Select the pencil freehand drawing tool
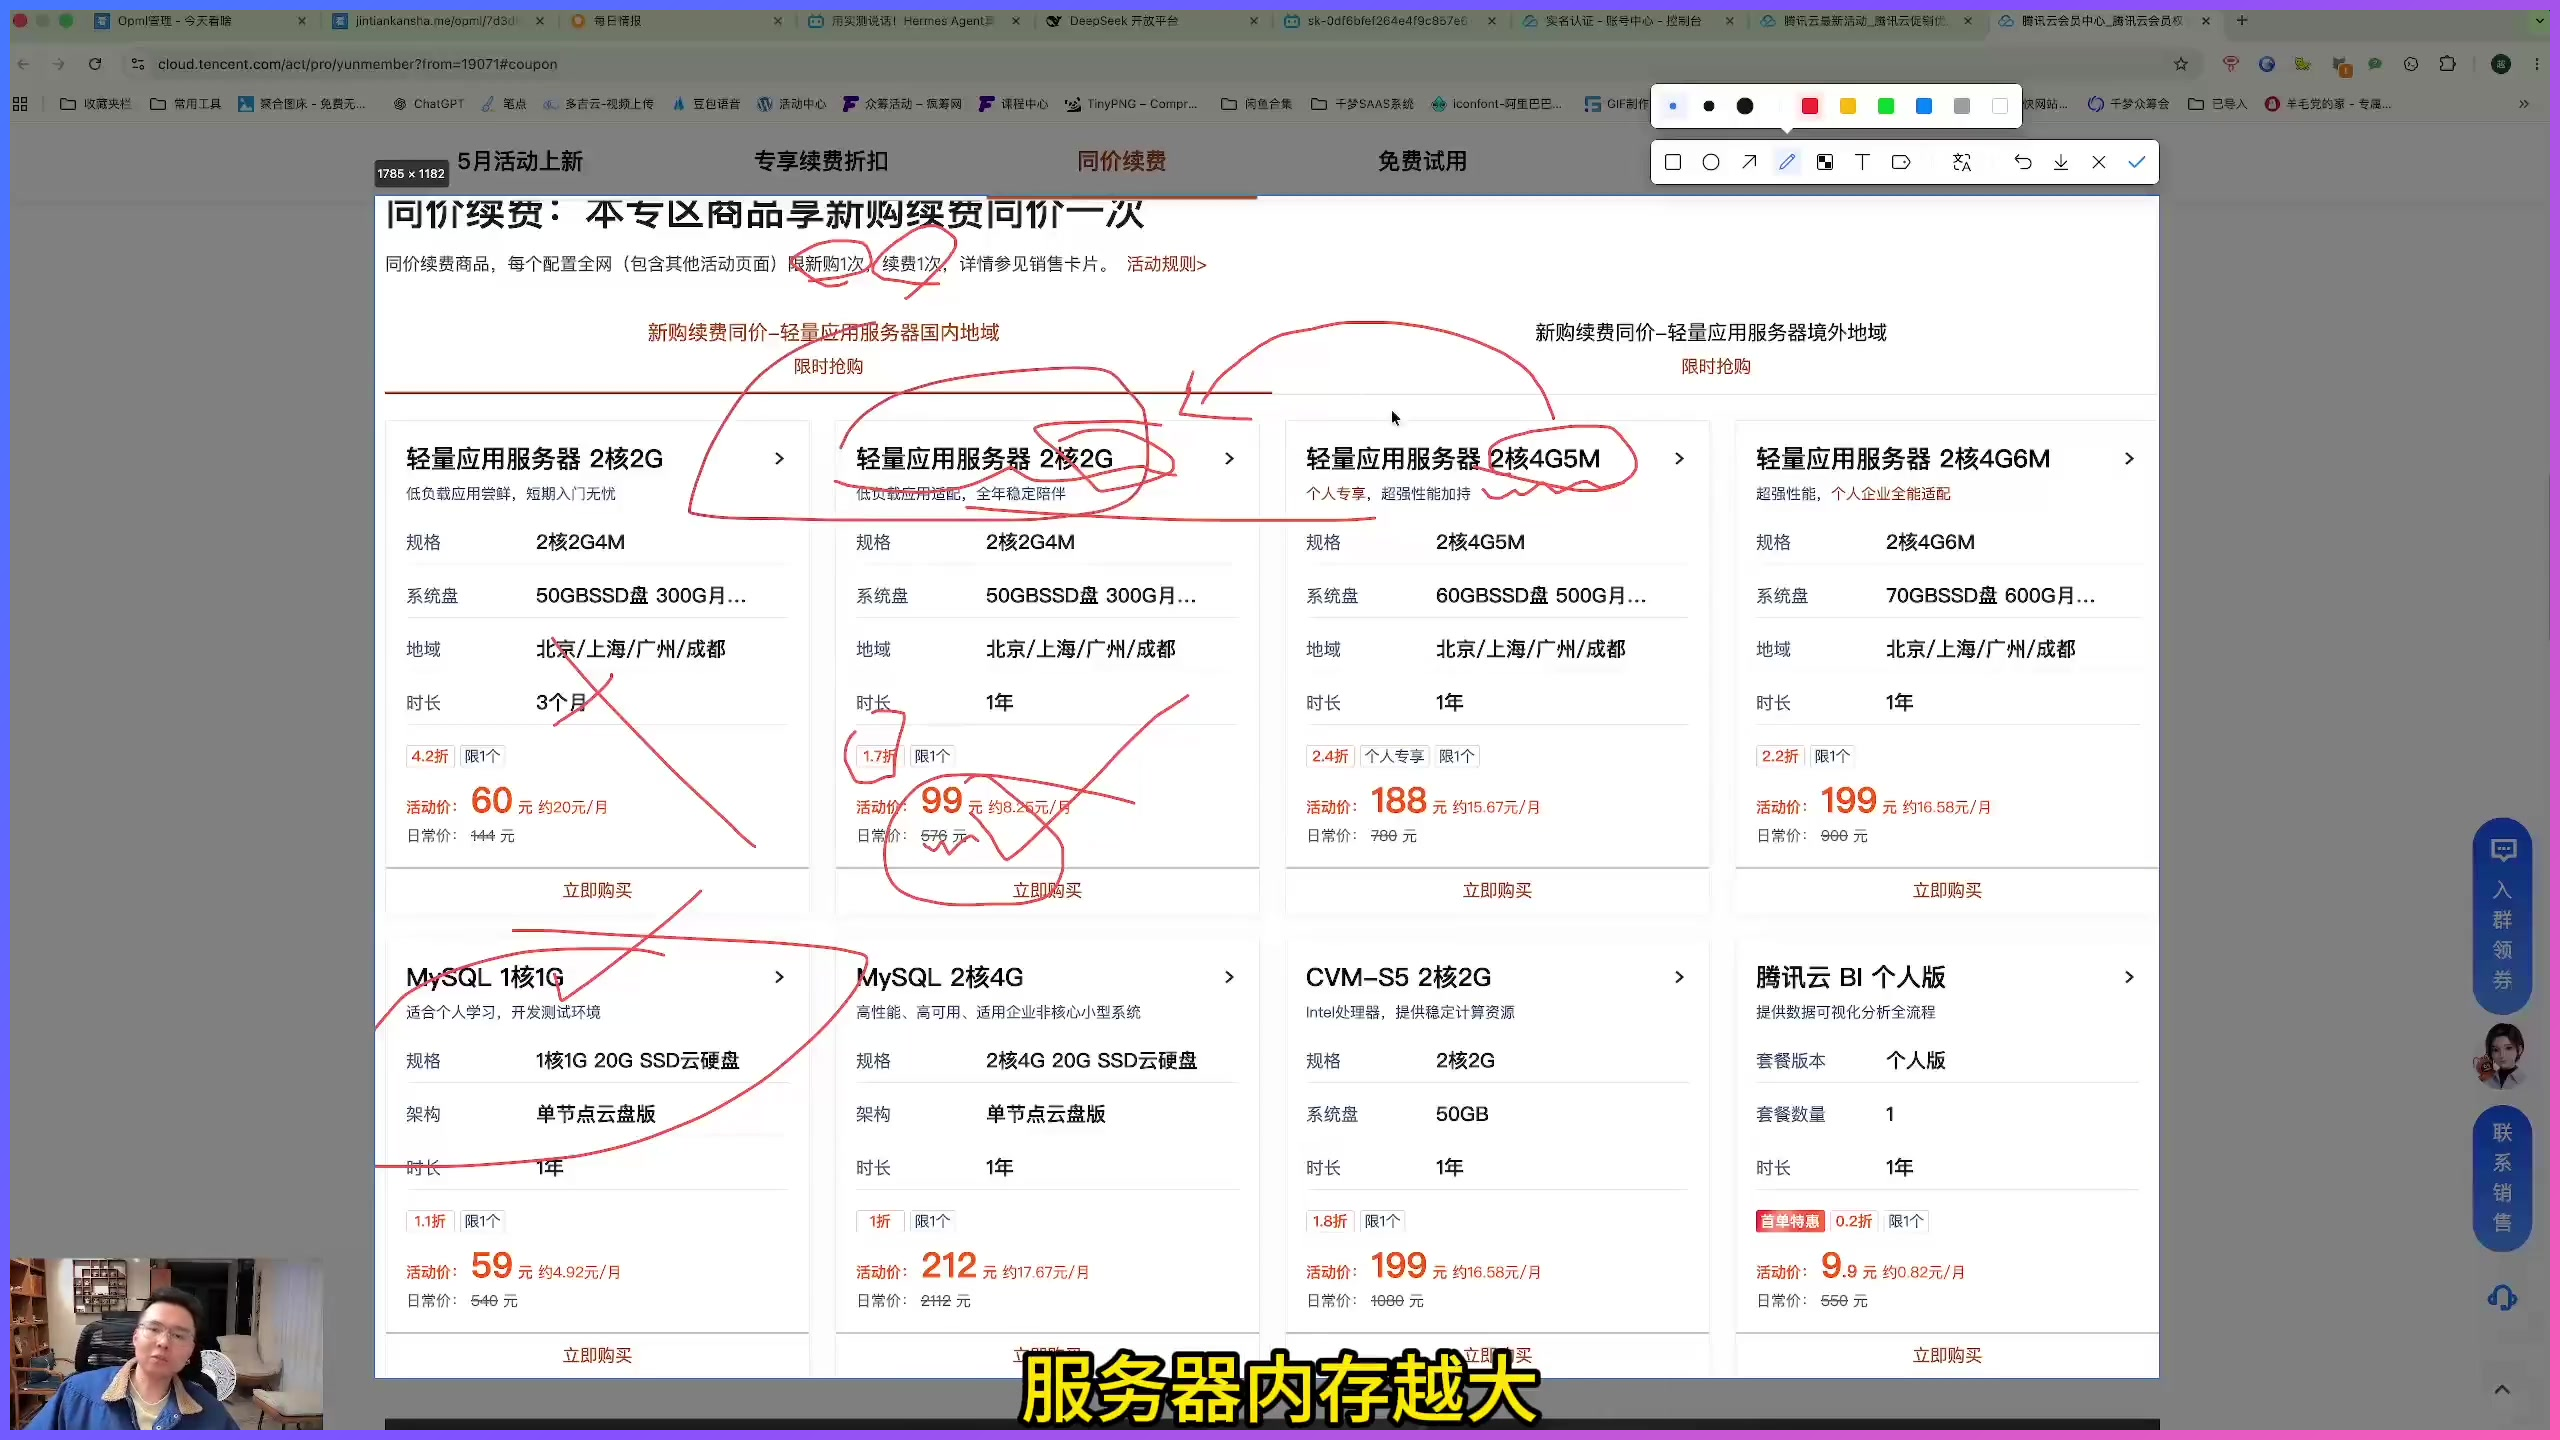2560x1440 pixels. tap(1787, 162)
